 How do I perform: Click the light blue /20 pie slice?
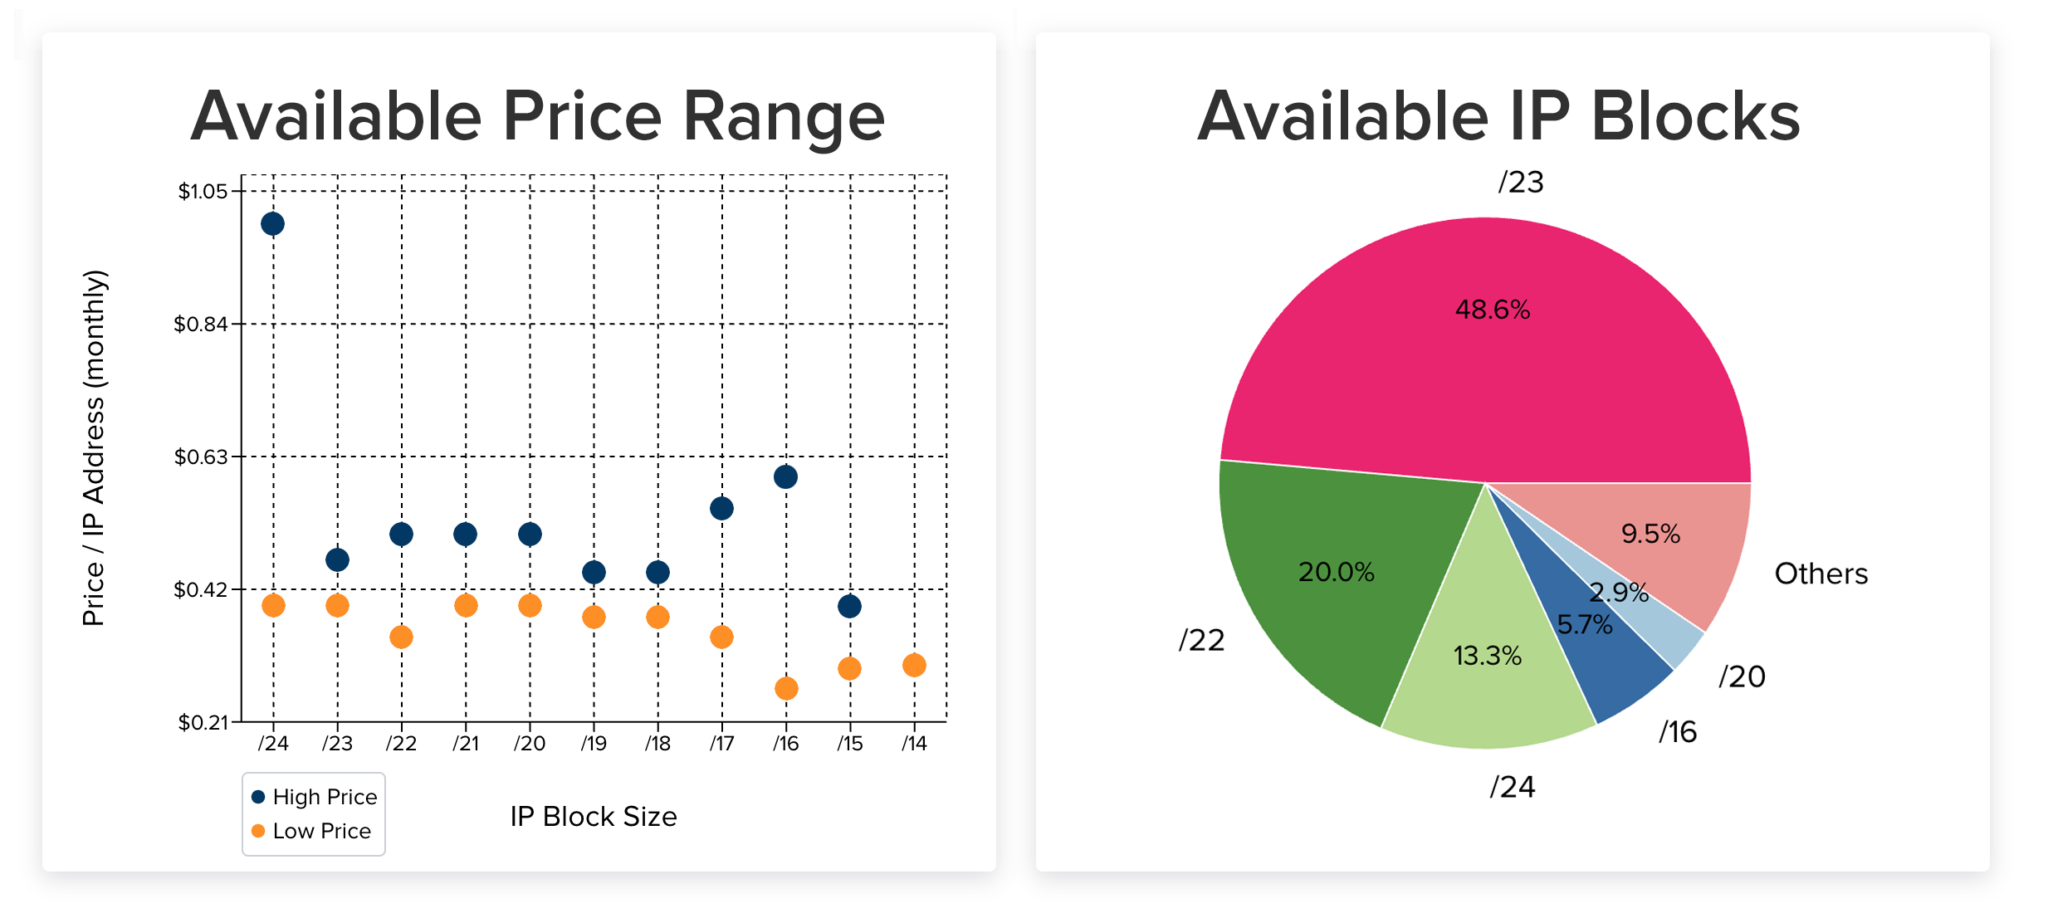[1660, 620]
